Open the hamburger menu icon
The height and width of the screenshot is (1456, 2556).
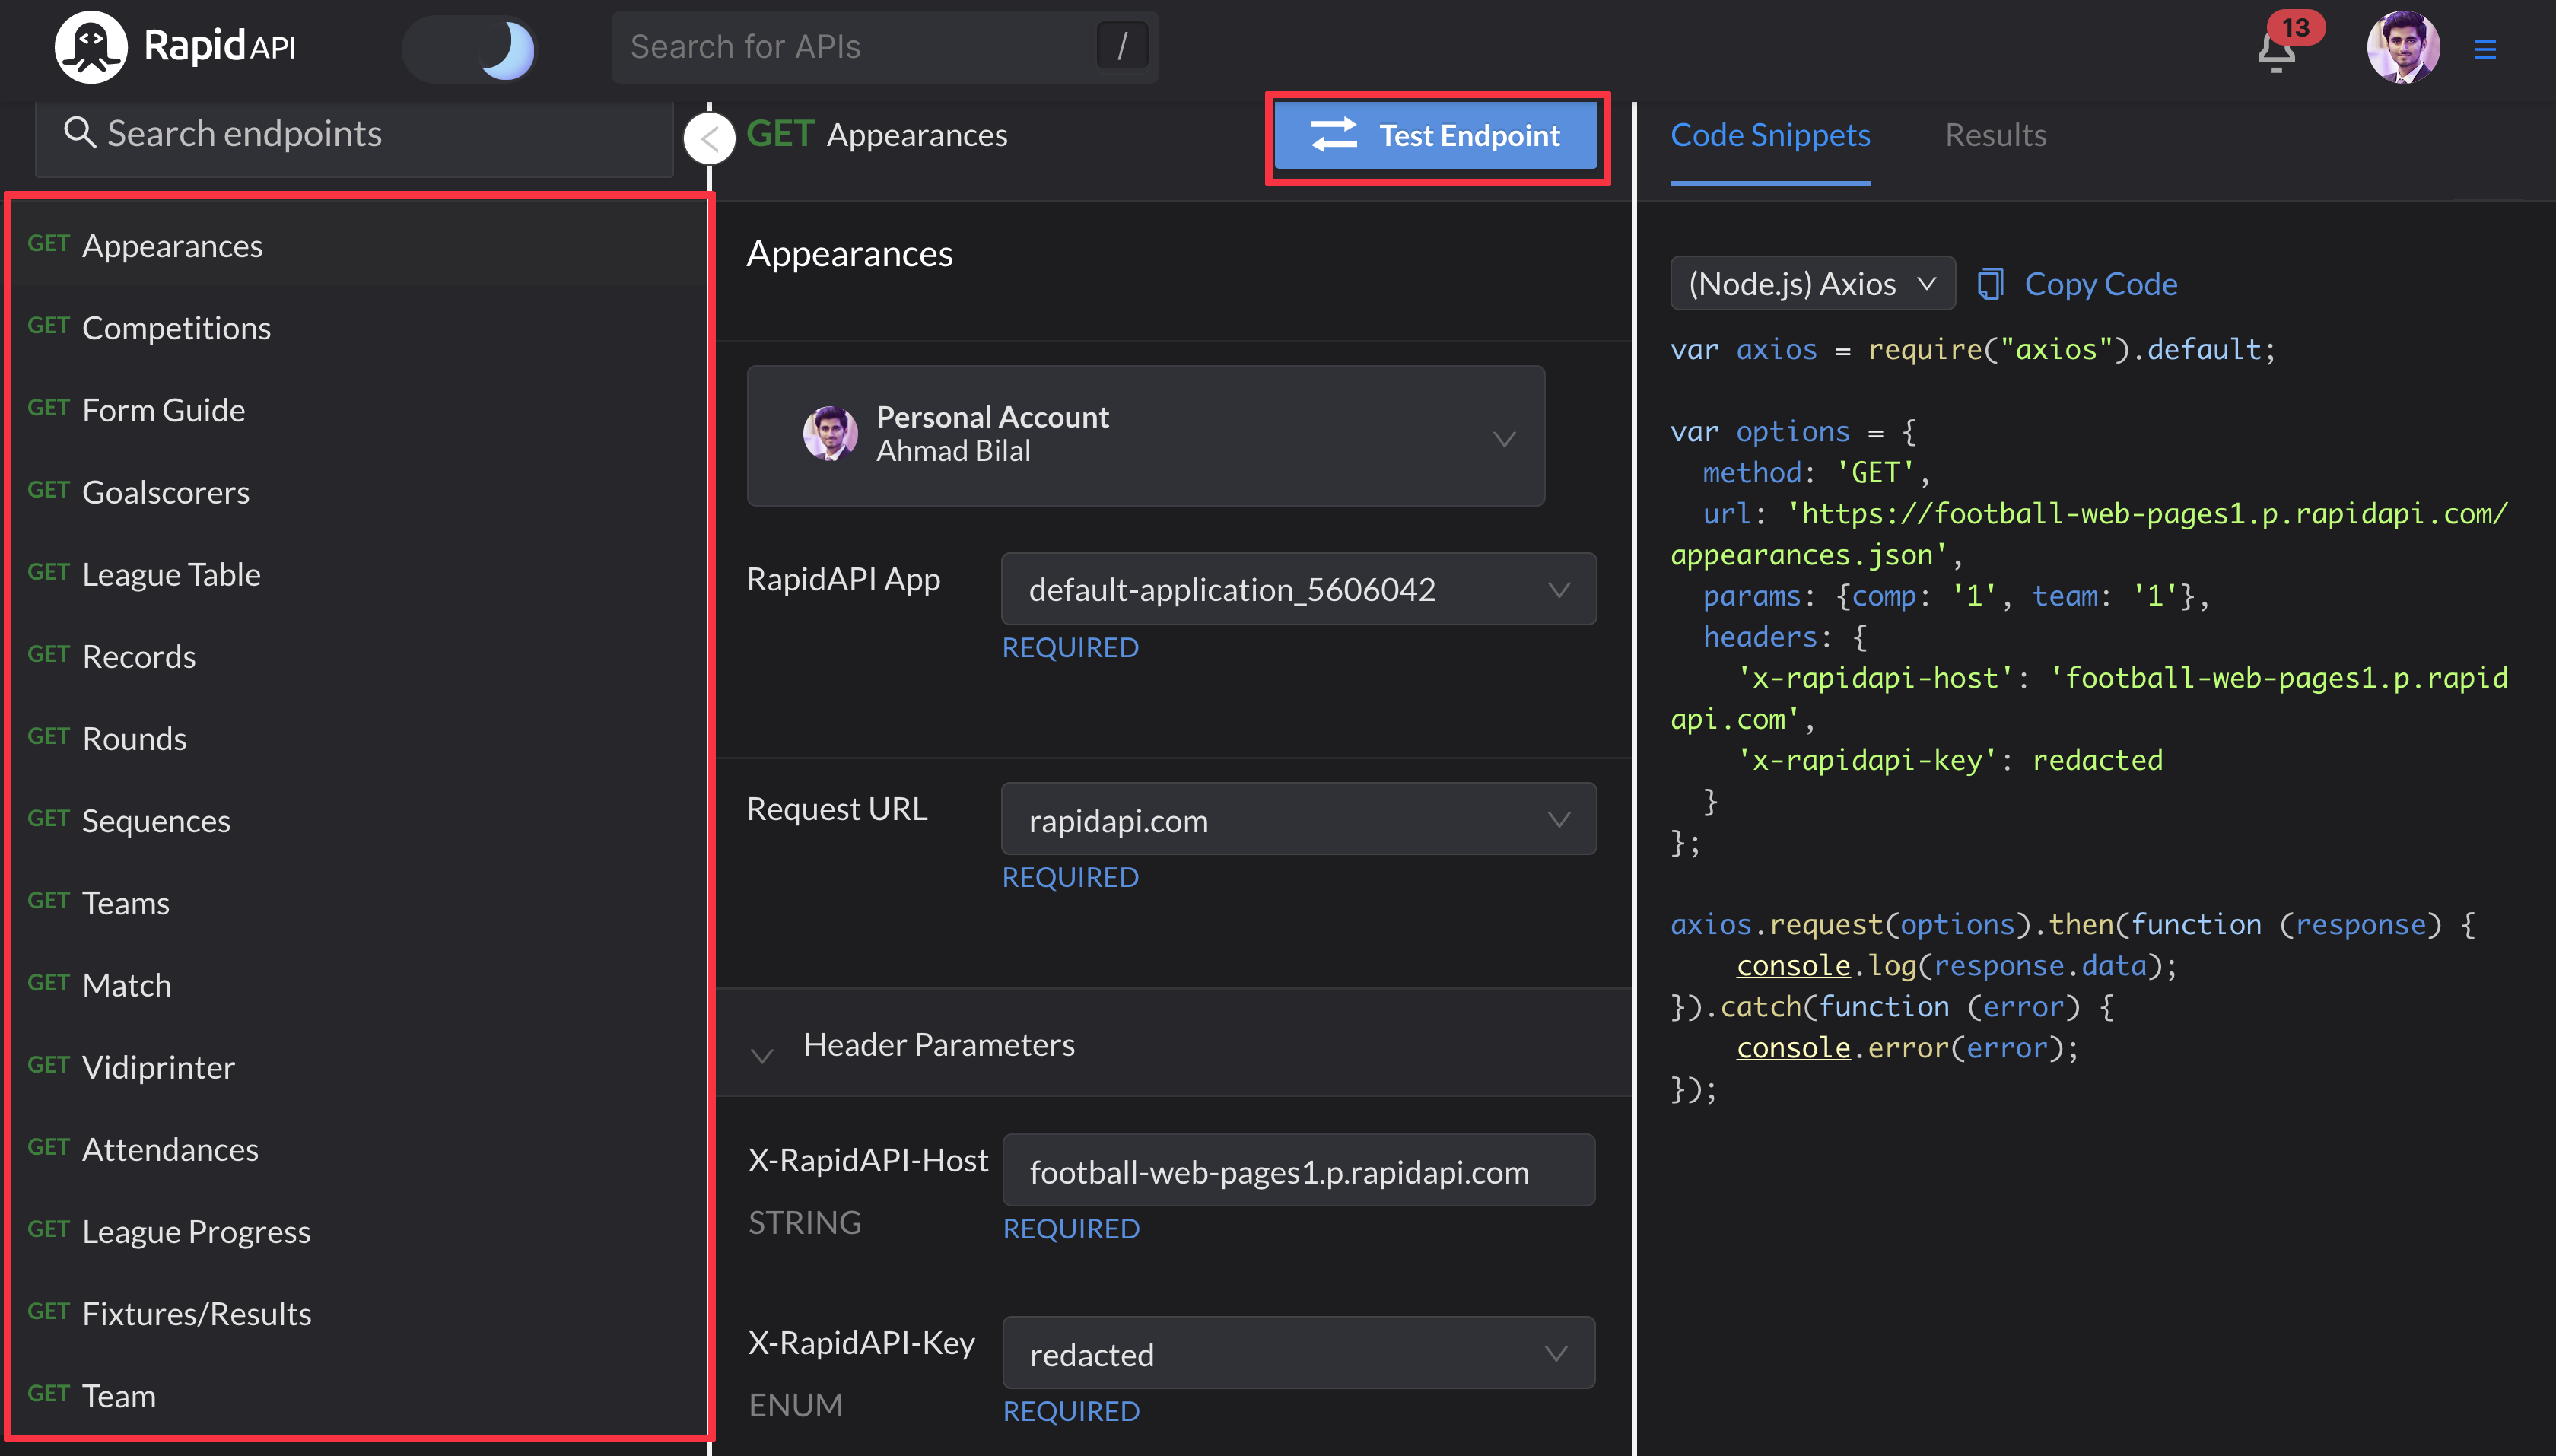point(2485,49)
